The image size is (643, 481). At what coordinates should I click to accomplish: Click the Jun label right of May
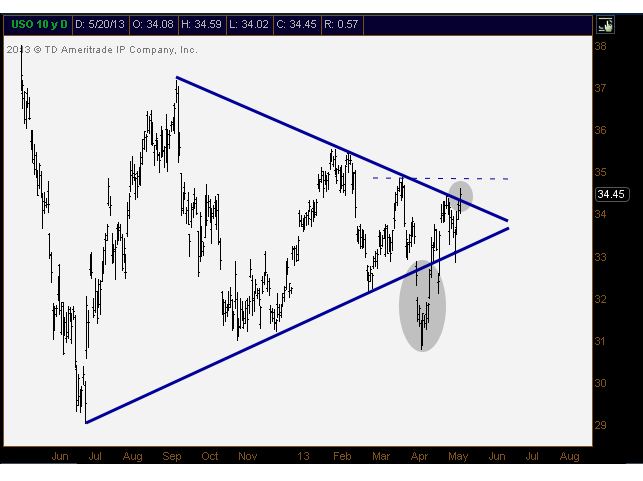pos(497,456)
